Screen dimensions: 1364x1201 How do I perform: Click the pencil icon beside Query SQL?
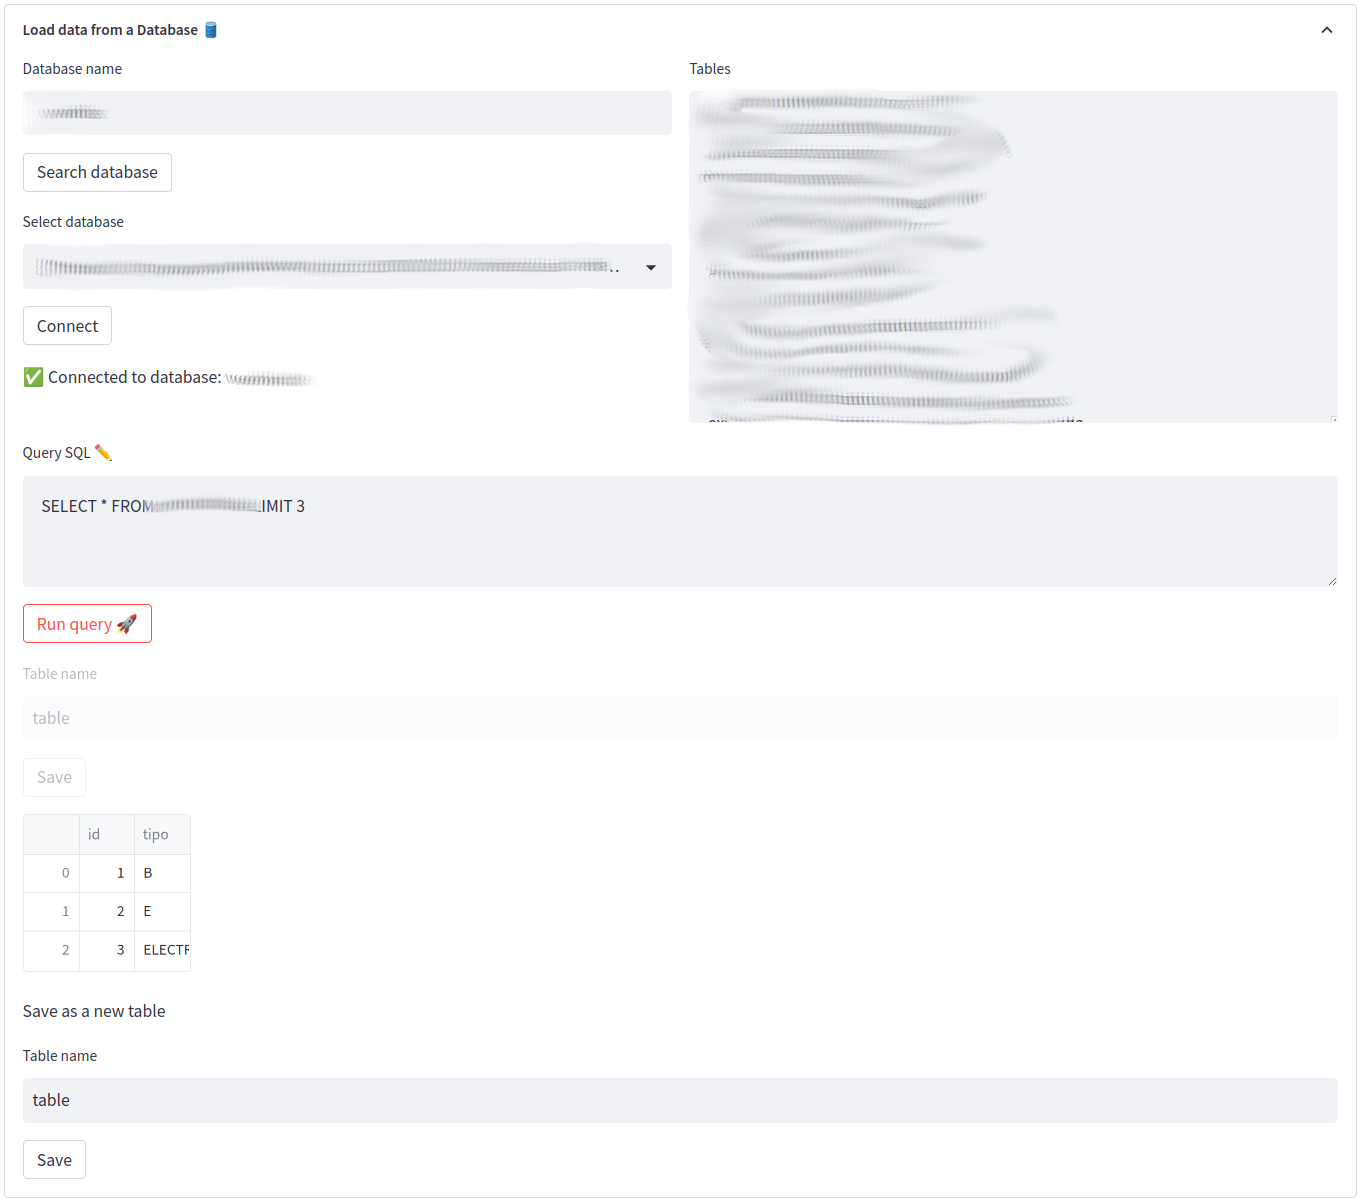click(104, 452)
